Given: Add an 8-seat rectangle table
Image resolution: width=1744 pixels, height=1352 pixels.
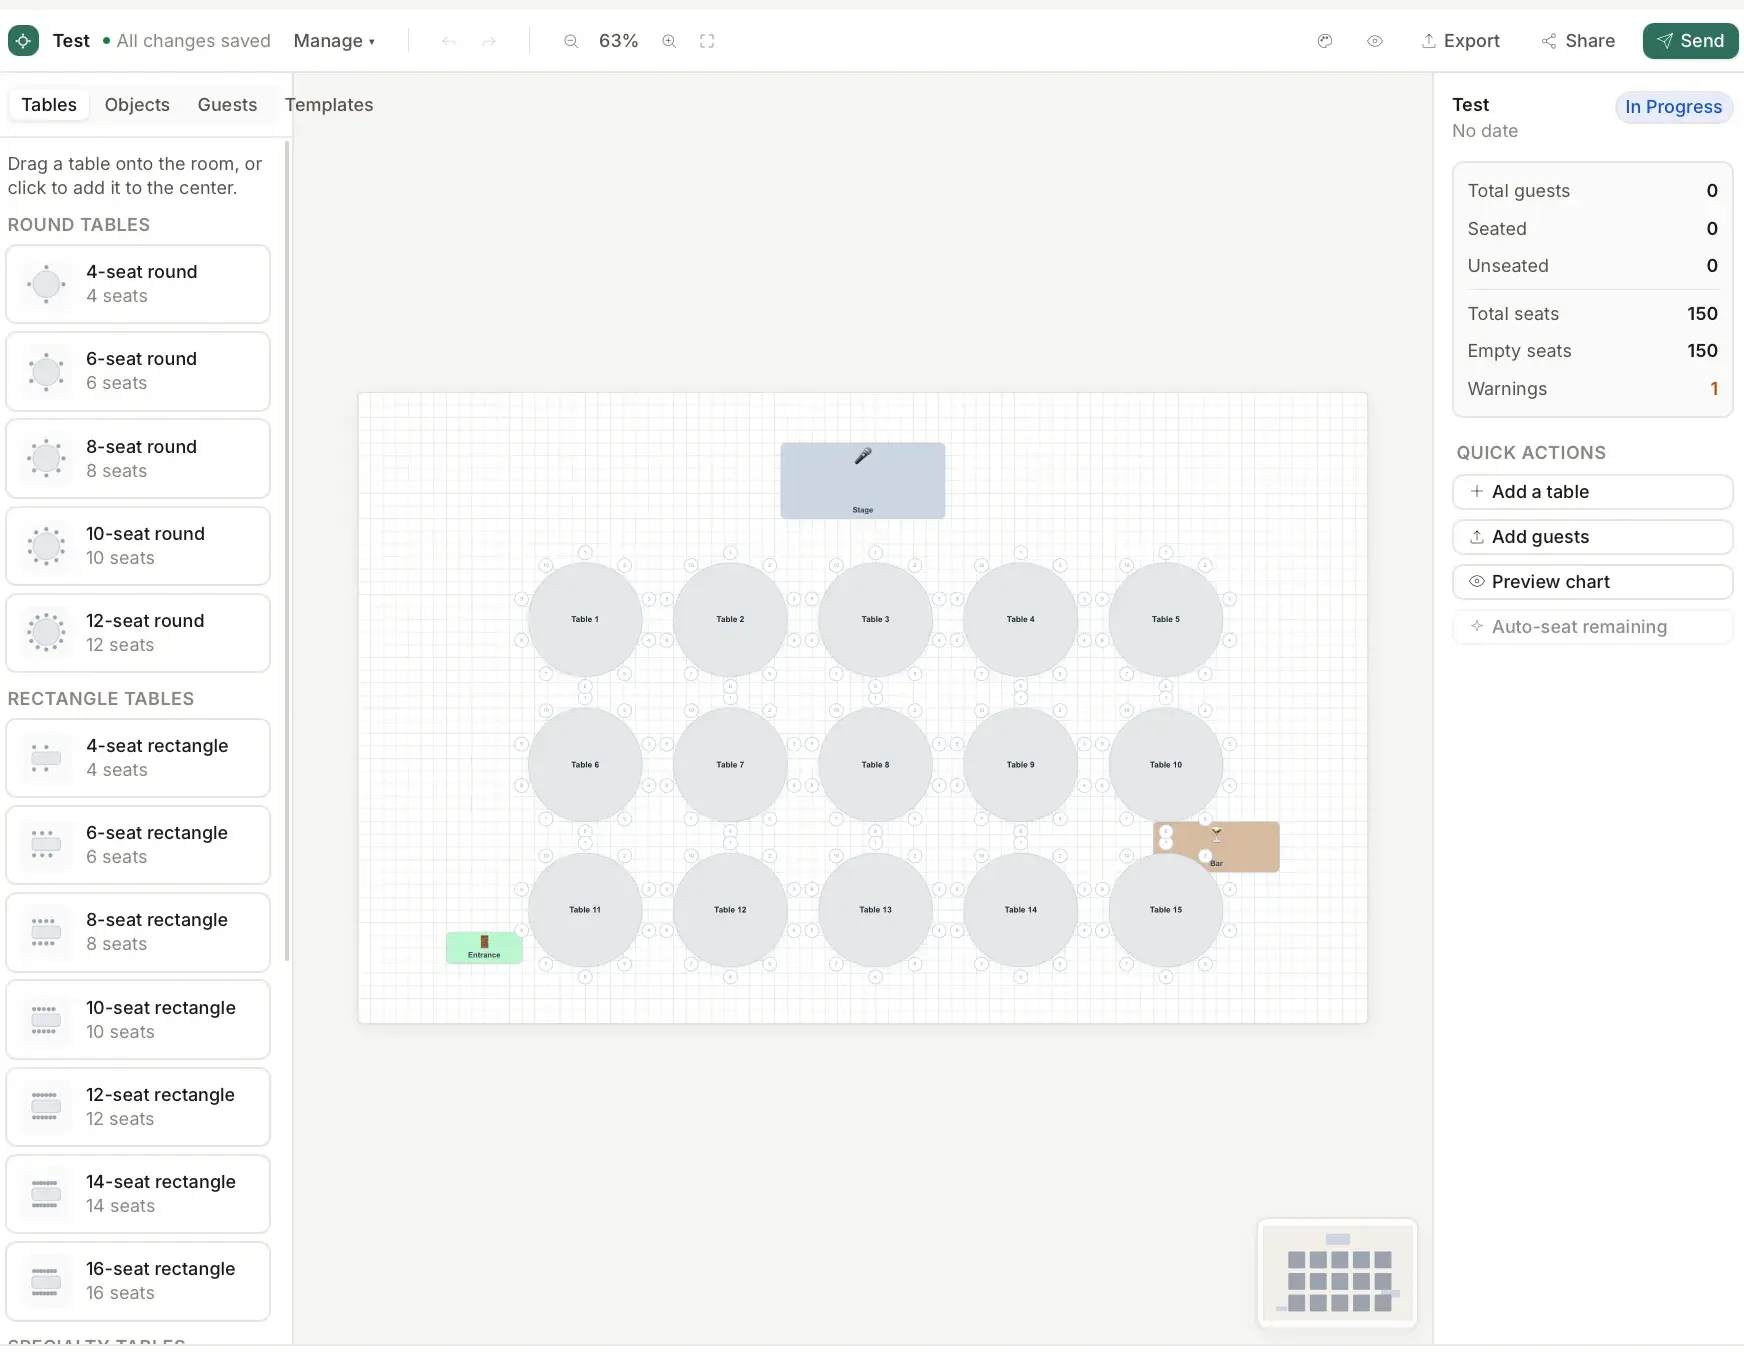Looking at the screenshot, I should pos(138,932).
